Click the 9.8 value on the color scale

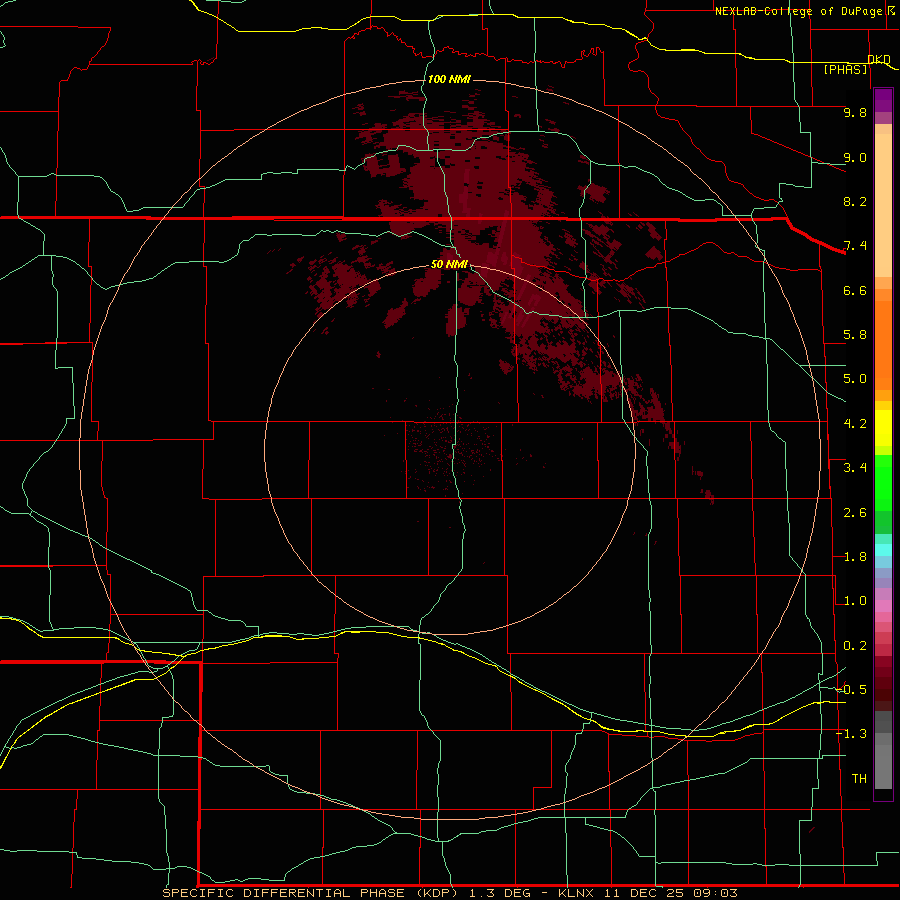pyautogui.click(x=855, y=112)
